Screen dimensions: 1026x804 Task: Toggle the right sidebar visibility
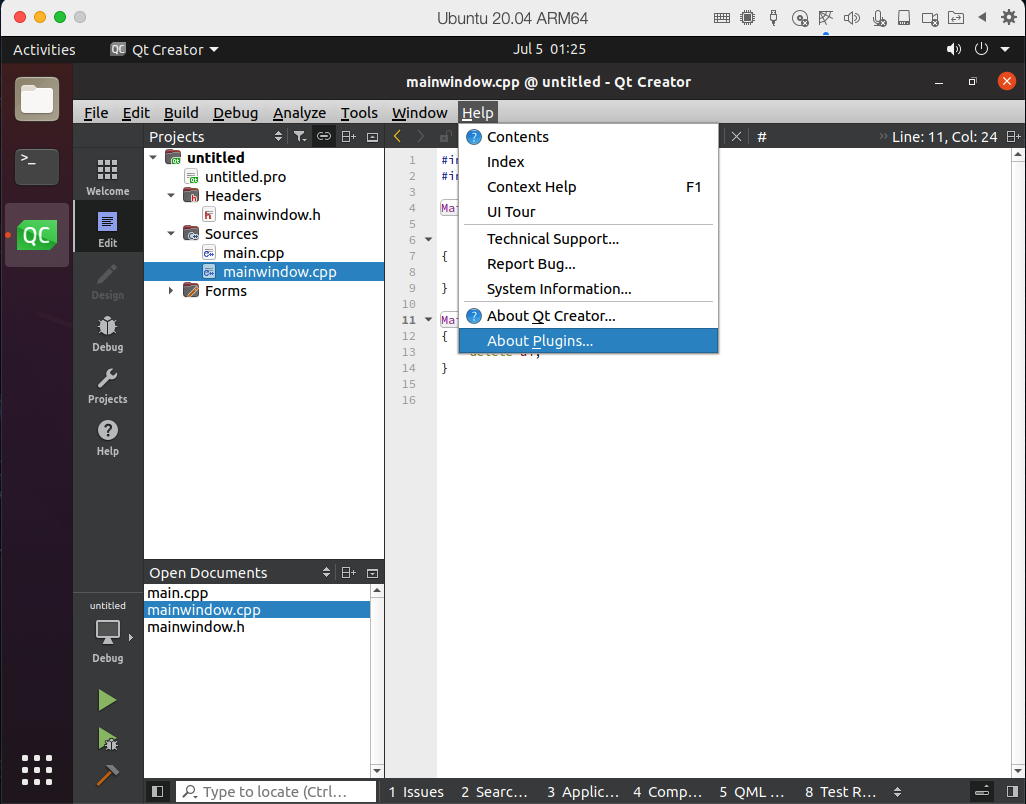pyautogui.click(x=1012, y=792)
